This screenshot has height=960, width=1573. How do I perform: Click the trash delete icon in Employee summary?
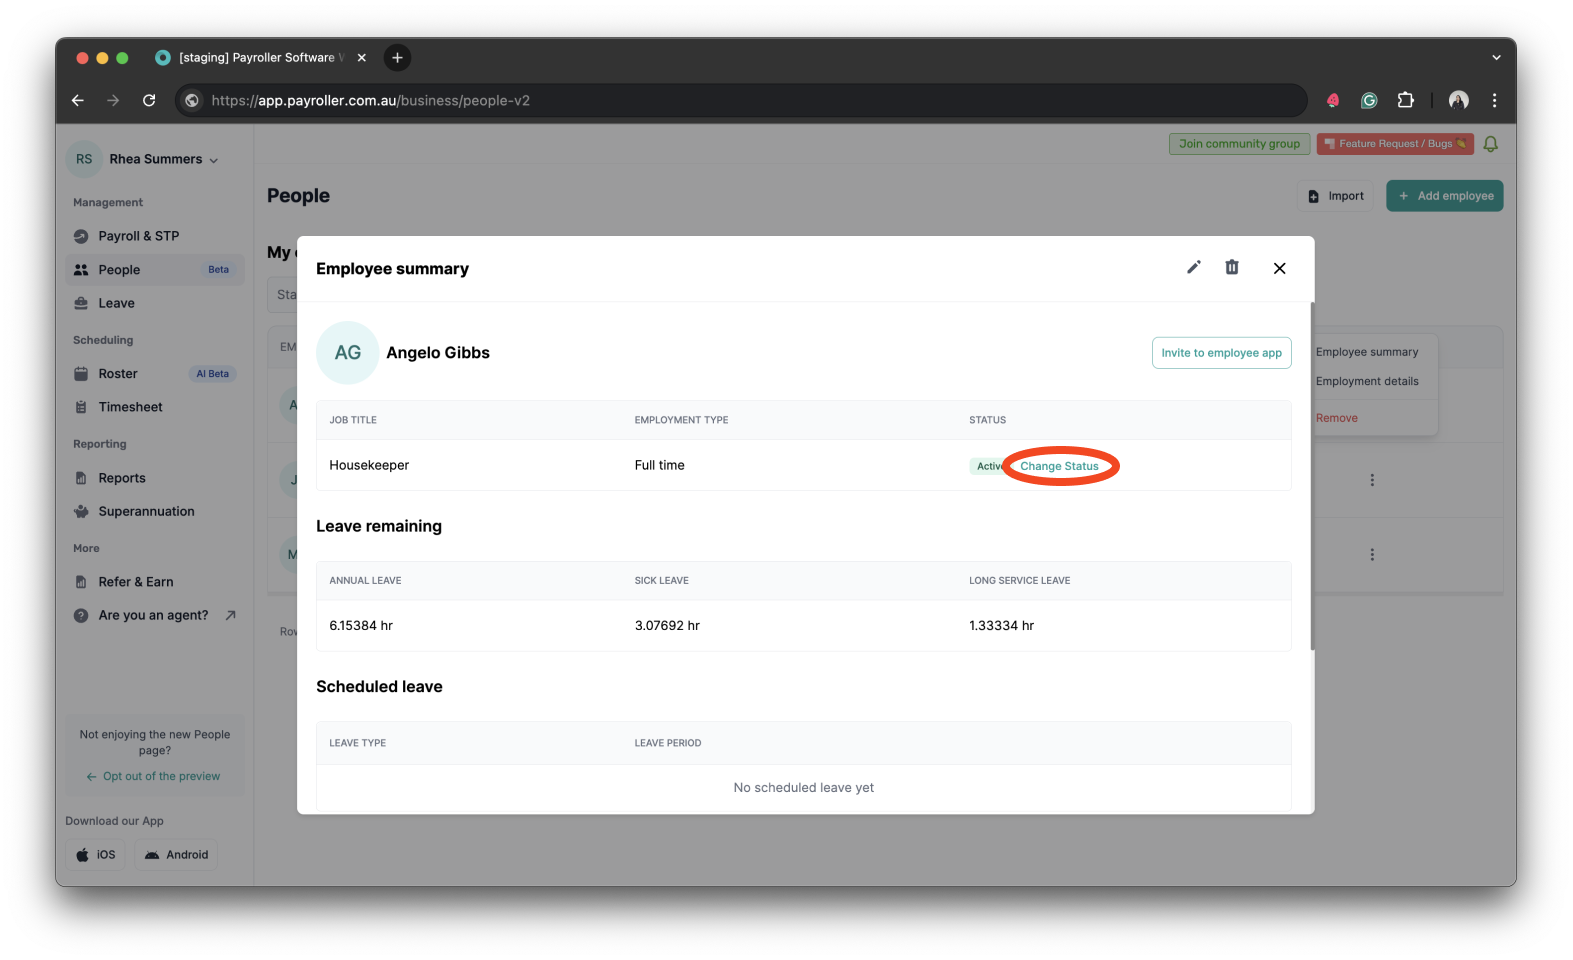click(1232, 267)
